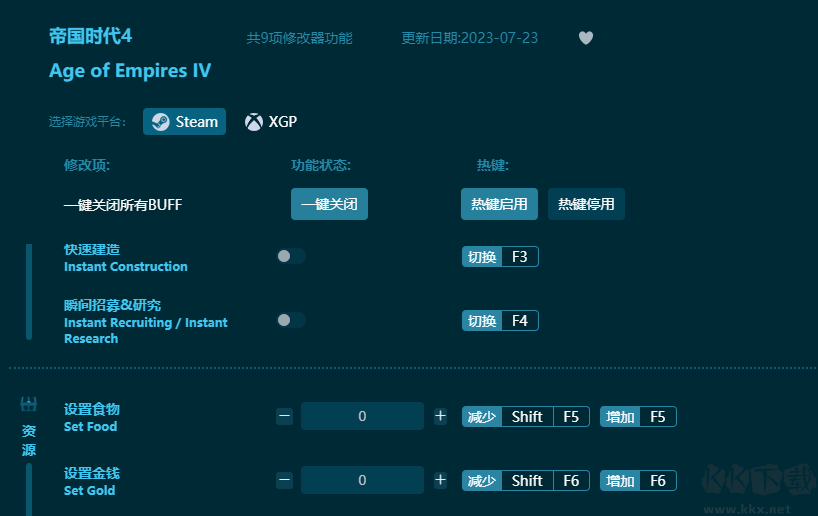Image resolution: width=818 pixels, height=516 pixels.
Task: Click the Set Food value input field
Action: pyautogui.click(x=362, y=416)
